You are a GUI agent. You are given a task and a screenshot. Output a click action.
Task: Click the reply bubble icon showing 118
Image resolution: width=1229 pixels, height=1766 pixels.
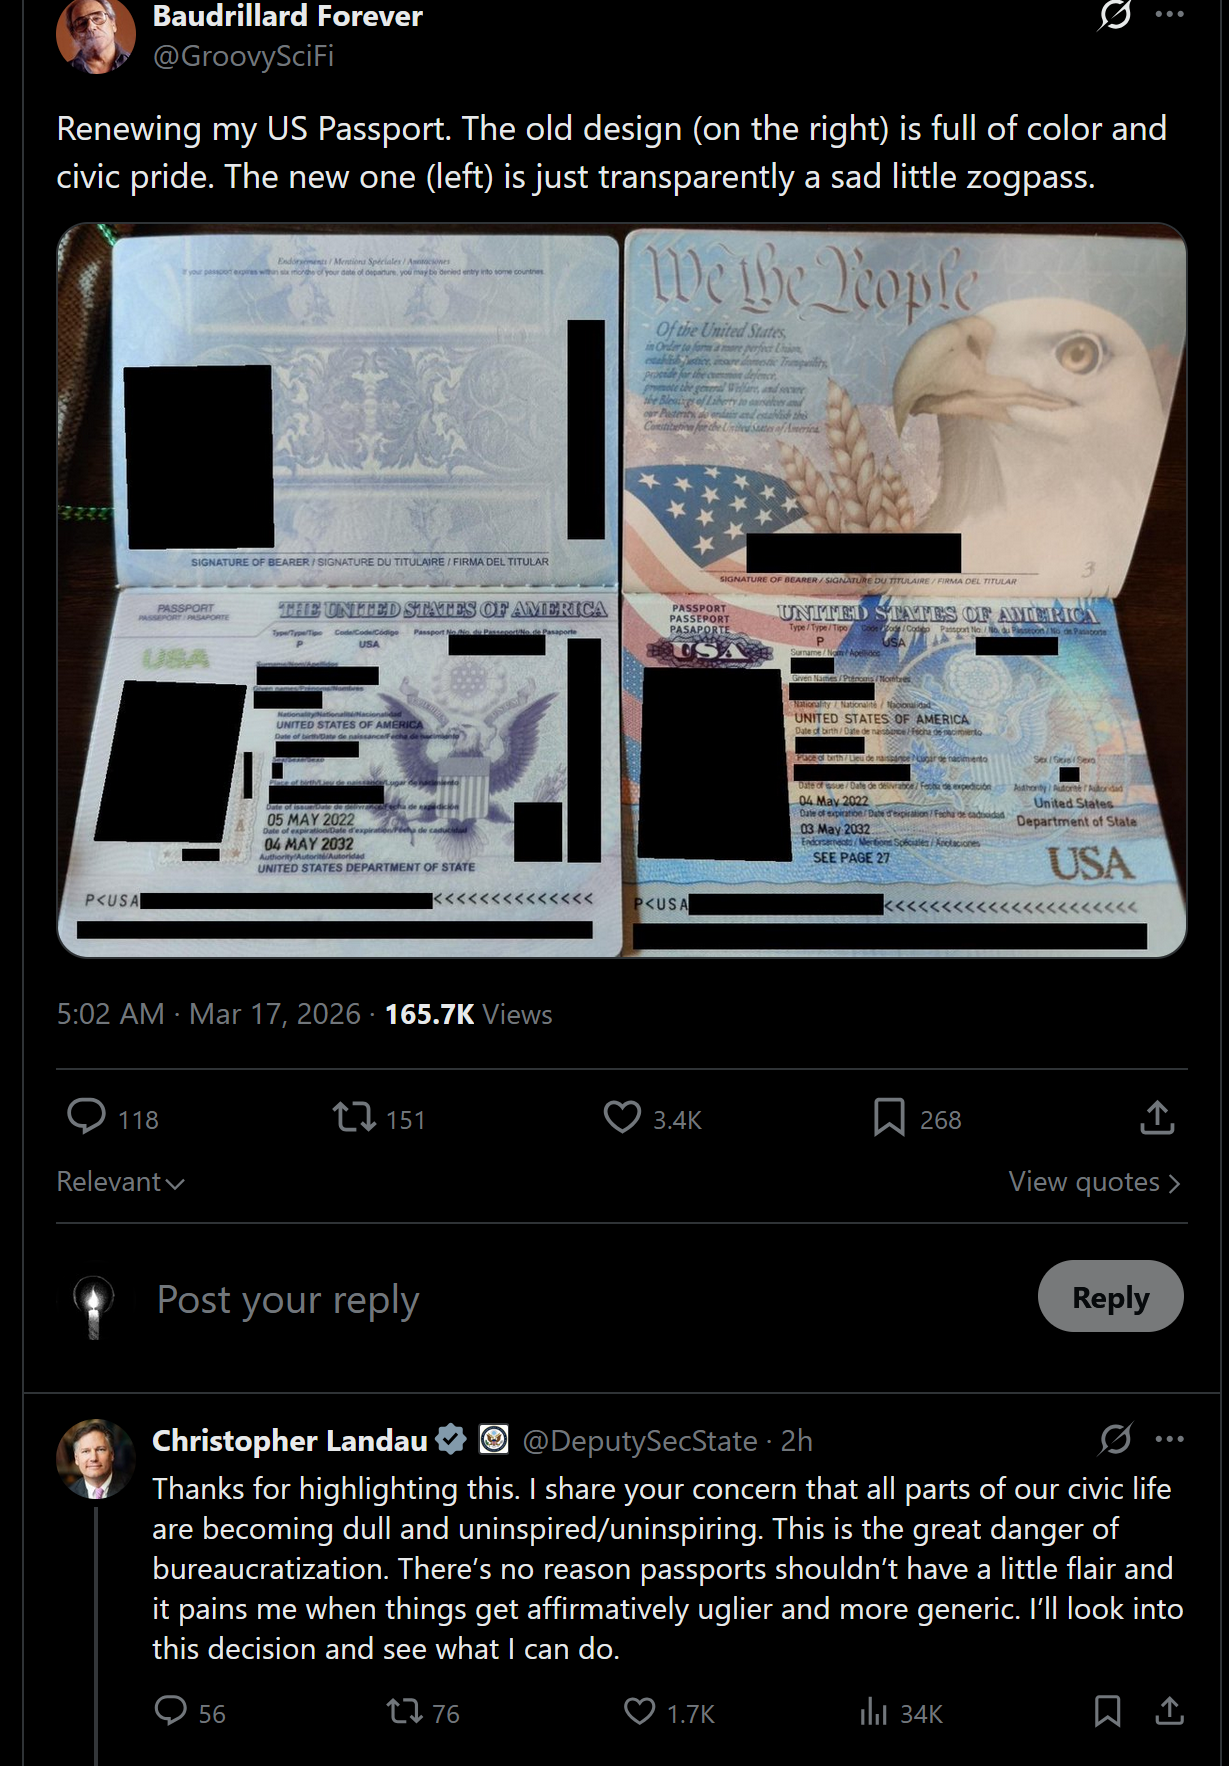pyautogui.click(x=86, y=1117)
